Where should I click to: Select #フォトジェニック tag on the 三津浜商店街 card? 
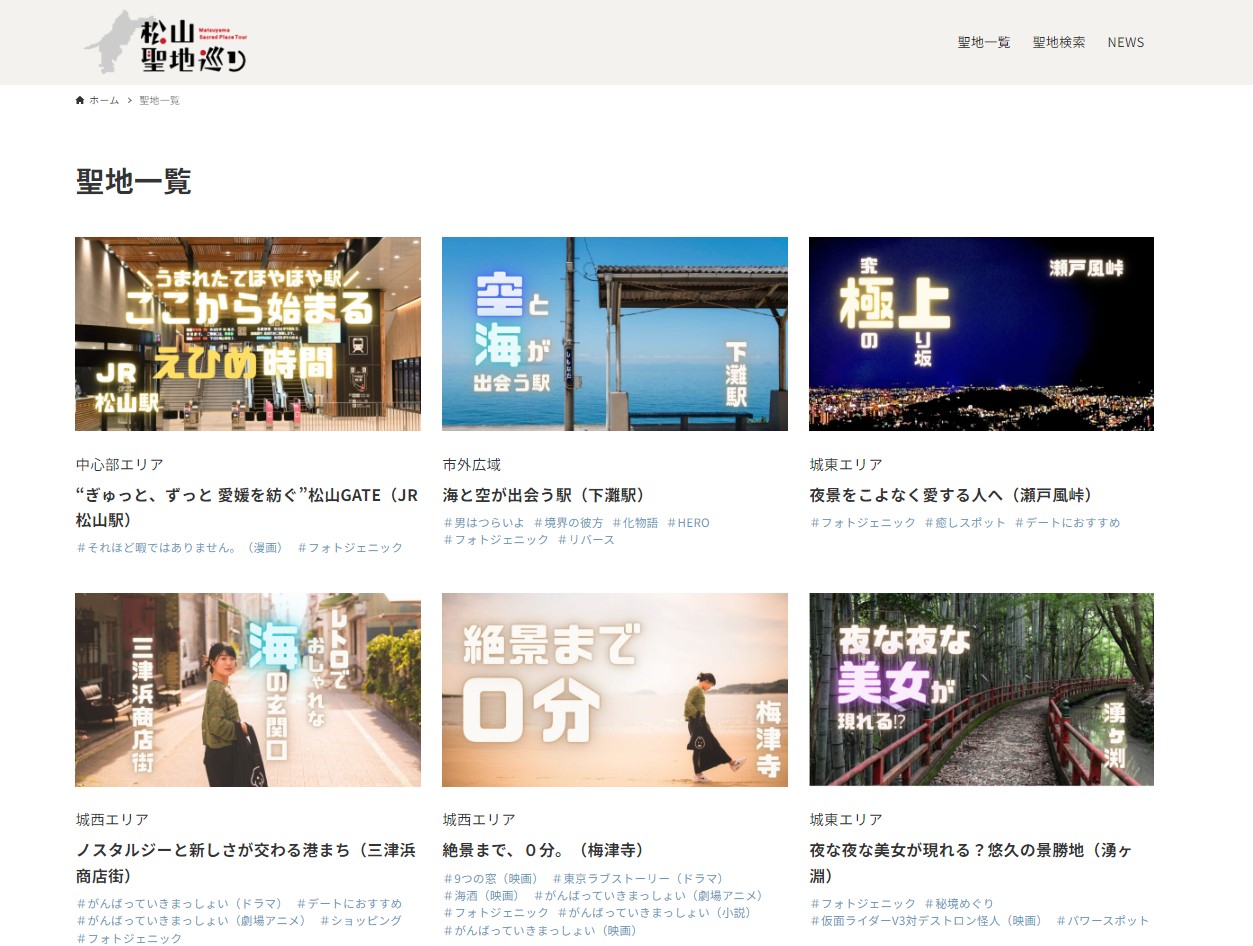pyautogui.click(x=129, y=939)
